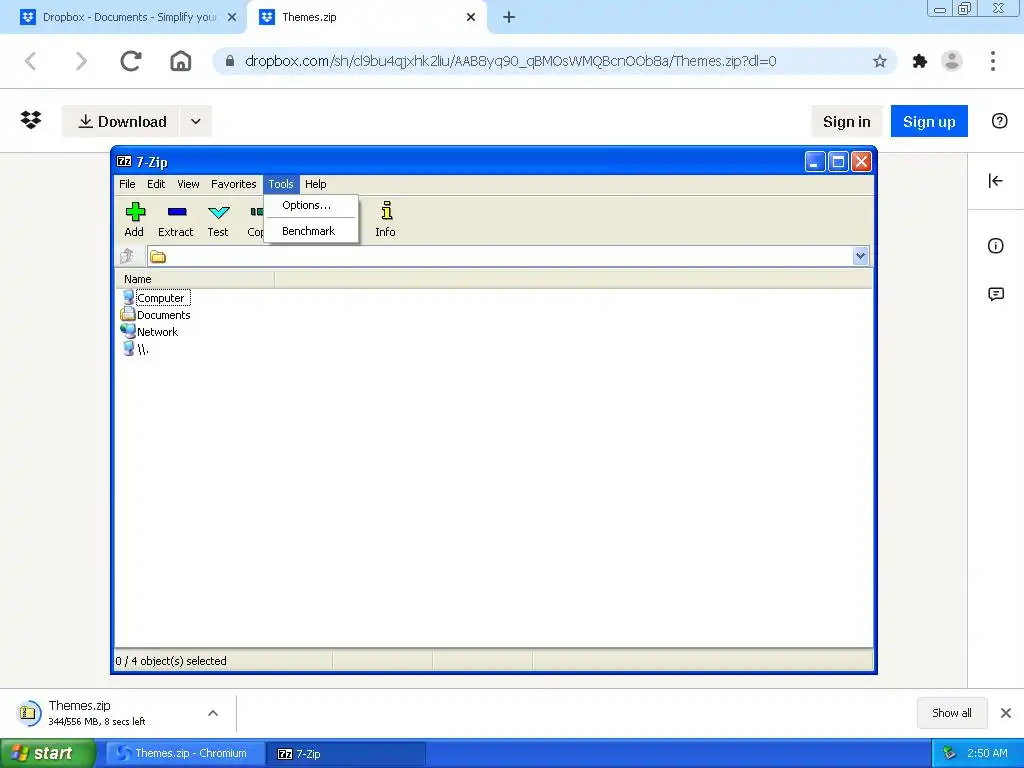Close the Themes.zip browser tab
The height and width of the screenshot is (768, 1024).
(x=471, y=17)
